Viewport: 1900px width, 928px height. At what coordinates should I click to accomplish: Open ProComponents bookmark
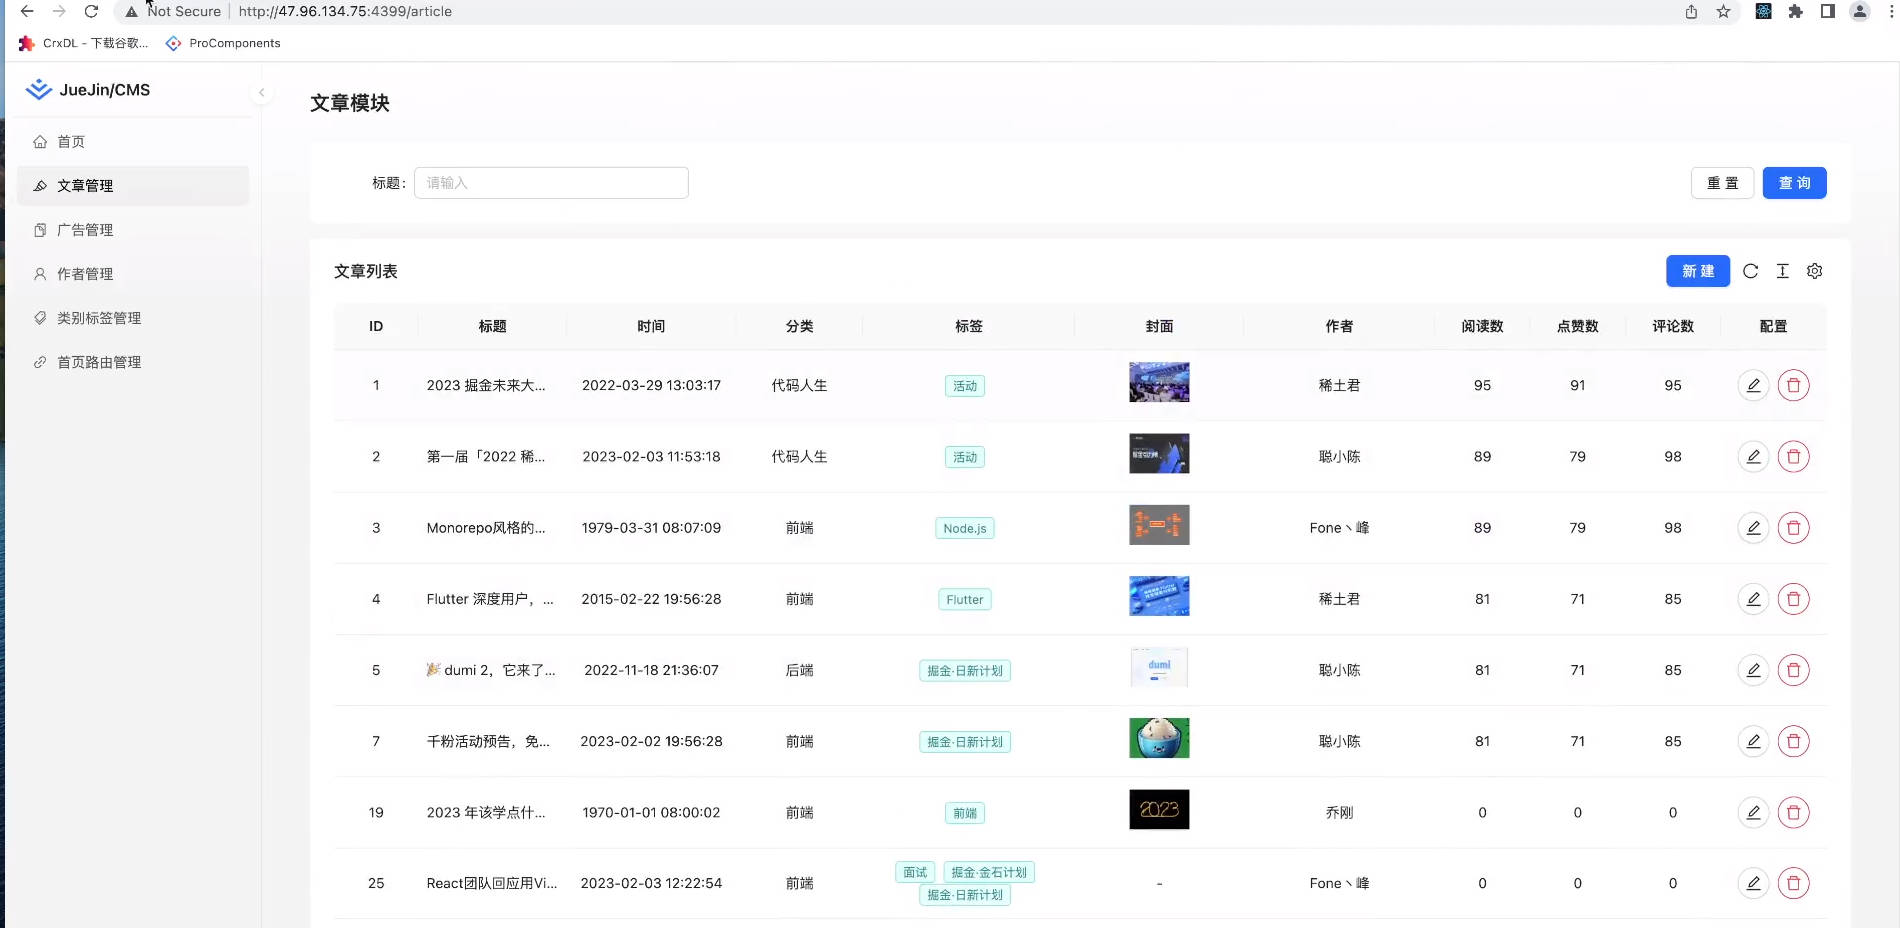click(223, 43)
